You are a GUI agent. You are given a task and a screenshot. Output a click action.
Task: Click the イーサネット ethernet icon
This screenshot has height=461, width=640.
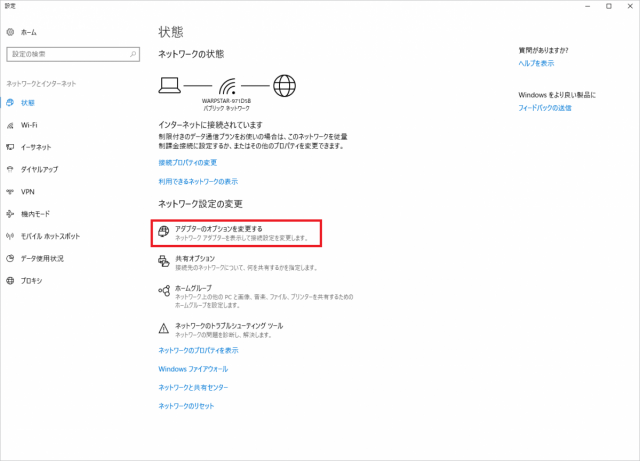(10, 147)
